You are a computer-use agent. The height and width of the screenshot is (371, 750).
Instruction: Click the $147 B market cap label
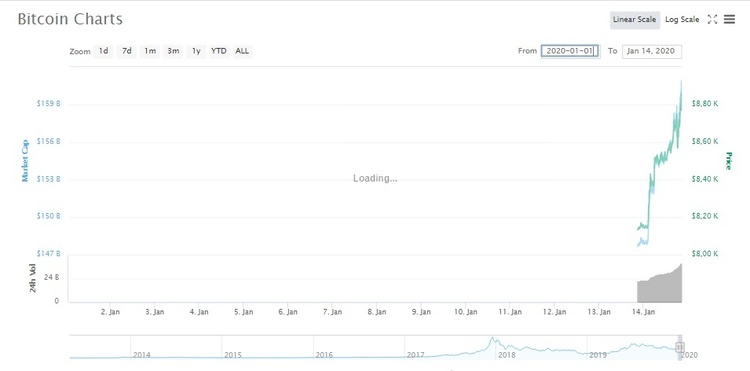coord(49,253)
